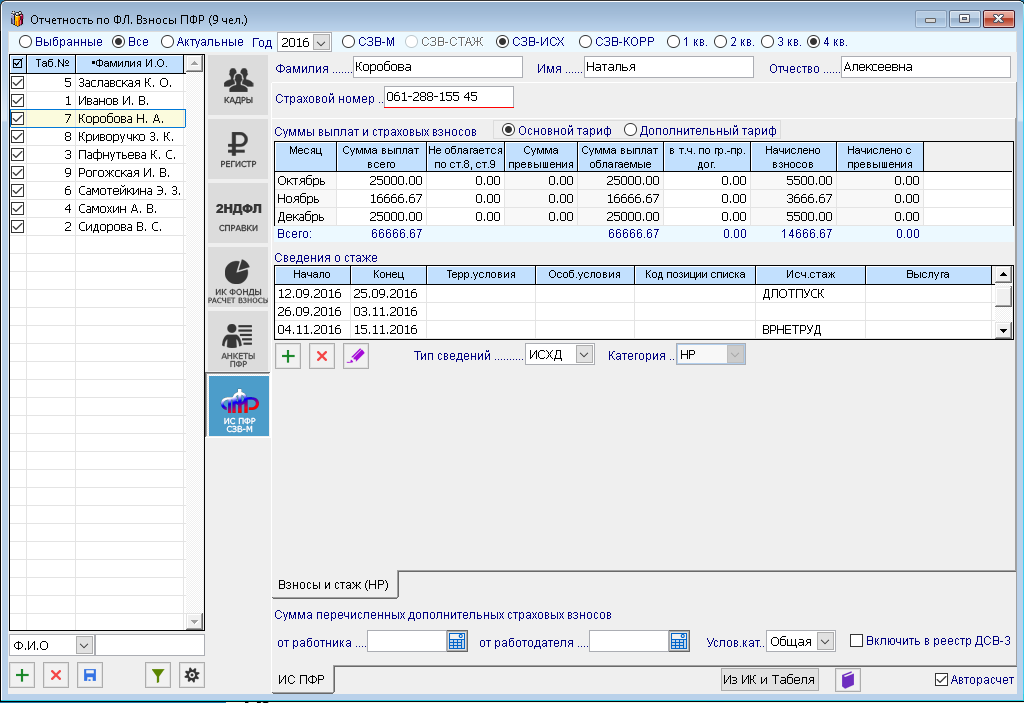1024x703 pixels.
Task: Choose the СЗВ-М report type
Action: 349,42
